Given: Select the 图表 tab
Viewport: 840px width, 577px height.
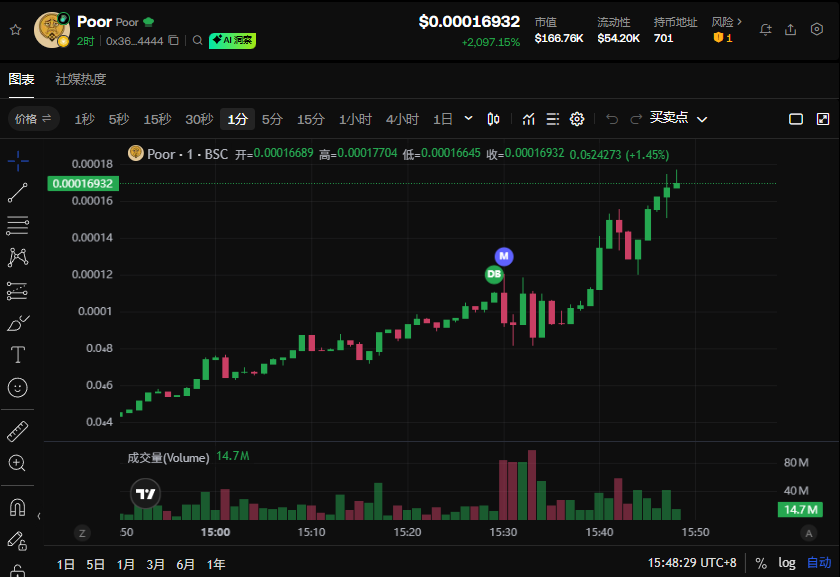Looking at the screenshot, I should [22, 79].
